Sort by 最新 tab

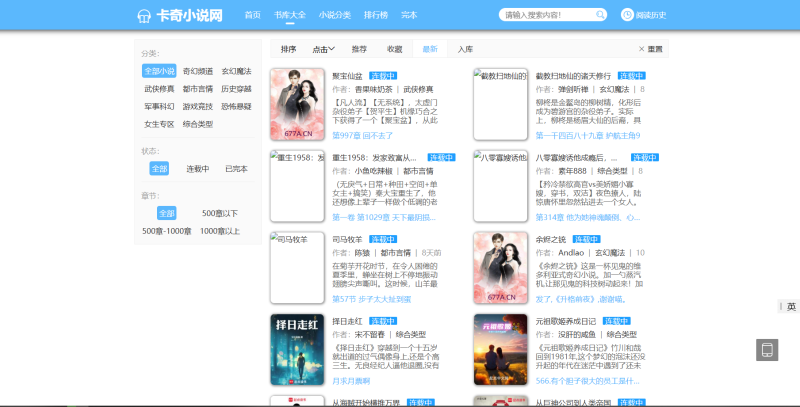tap(430, 49)
